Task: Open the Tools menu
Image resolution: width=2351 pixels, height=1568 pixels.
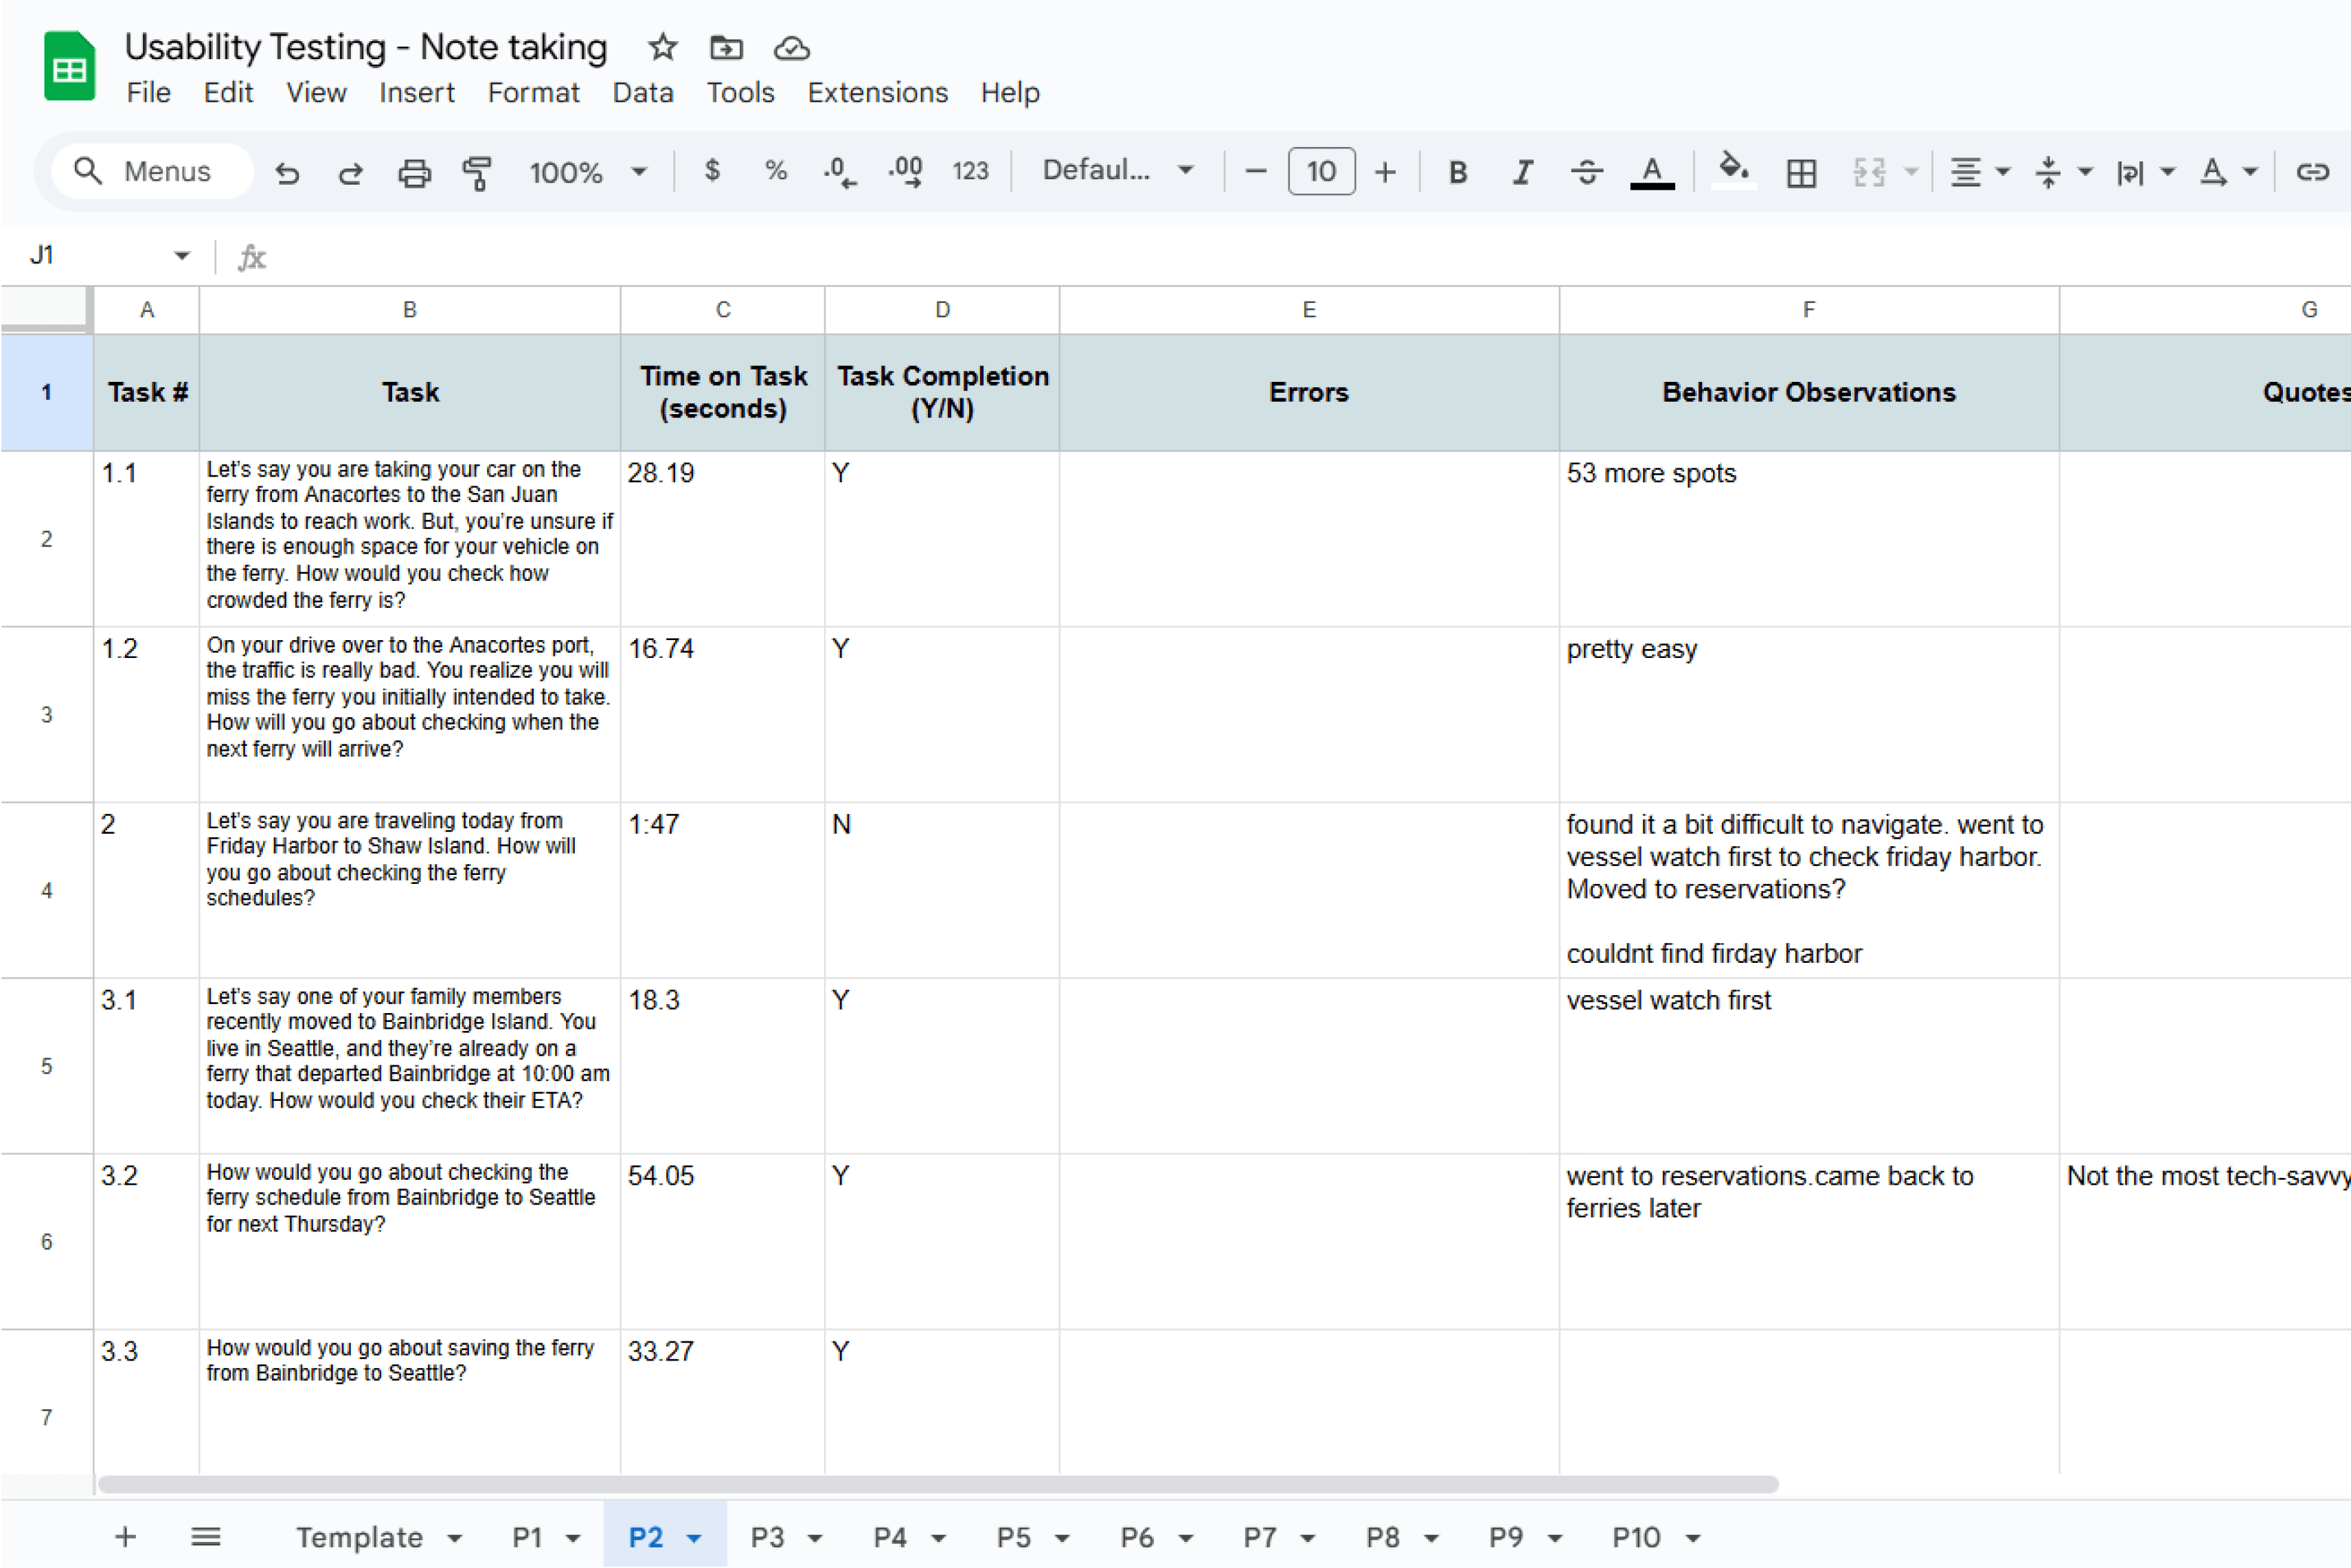Action: click(740, 92)
